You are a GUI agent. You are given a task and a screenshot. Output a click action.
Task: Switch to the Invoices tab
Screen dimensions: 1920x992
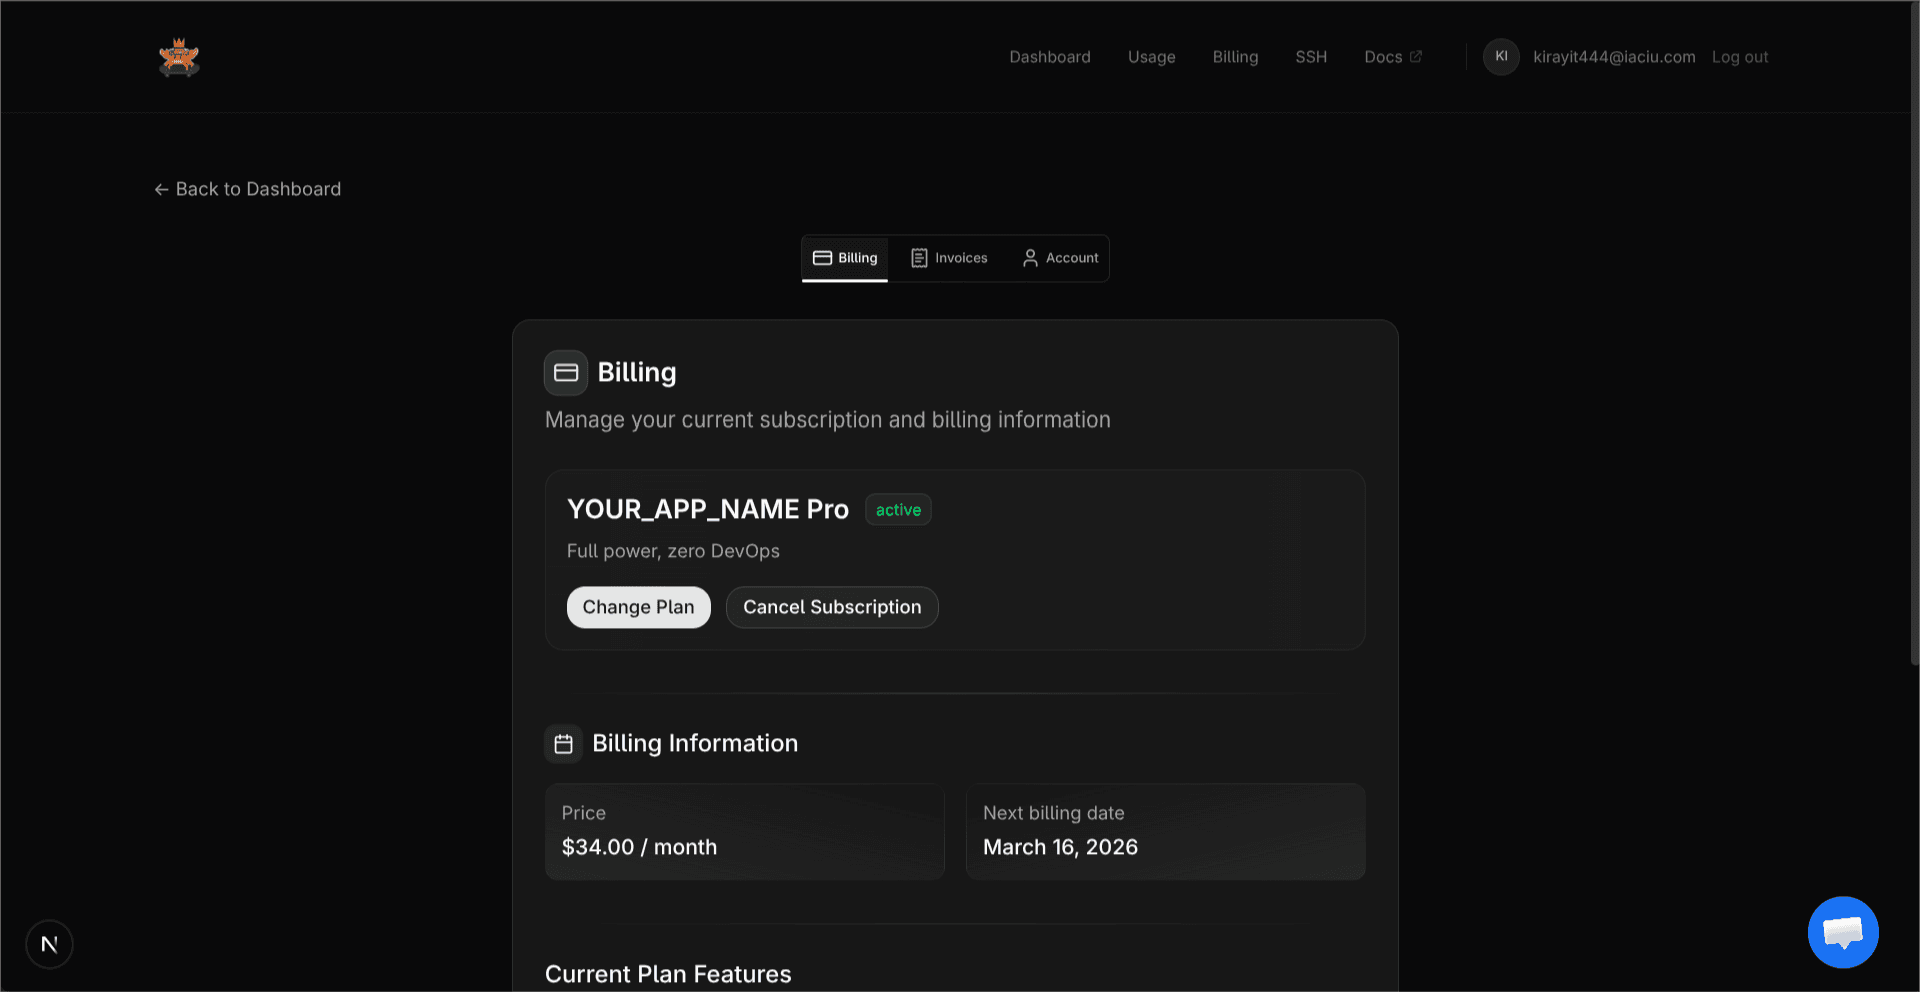960,257
